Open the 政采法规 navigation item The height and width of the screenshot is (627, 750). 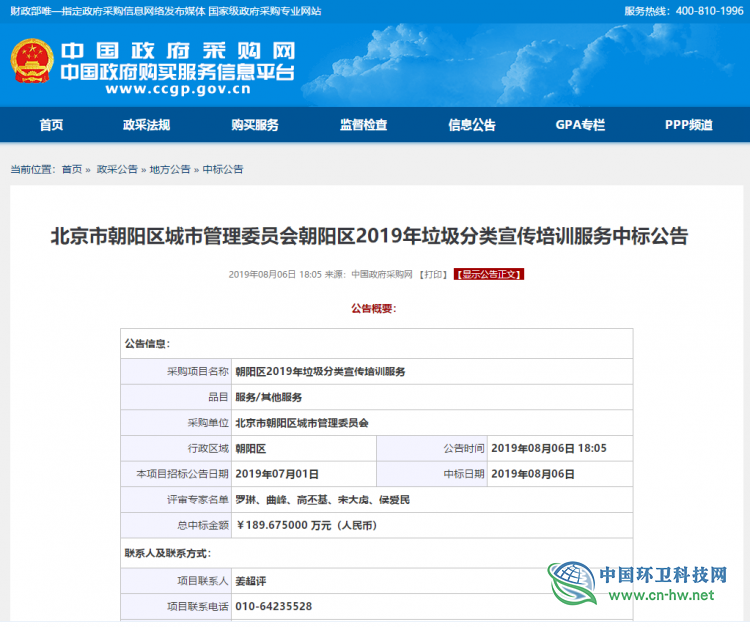146,125
